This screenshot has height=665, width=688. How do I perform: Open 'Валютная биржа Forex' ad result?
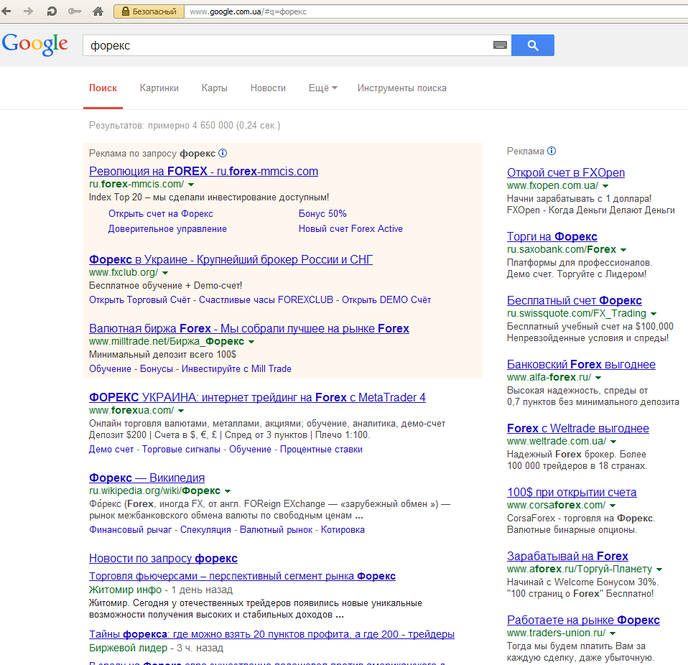click(x=249, y=328)
